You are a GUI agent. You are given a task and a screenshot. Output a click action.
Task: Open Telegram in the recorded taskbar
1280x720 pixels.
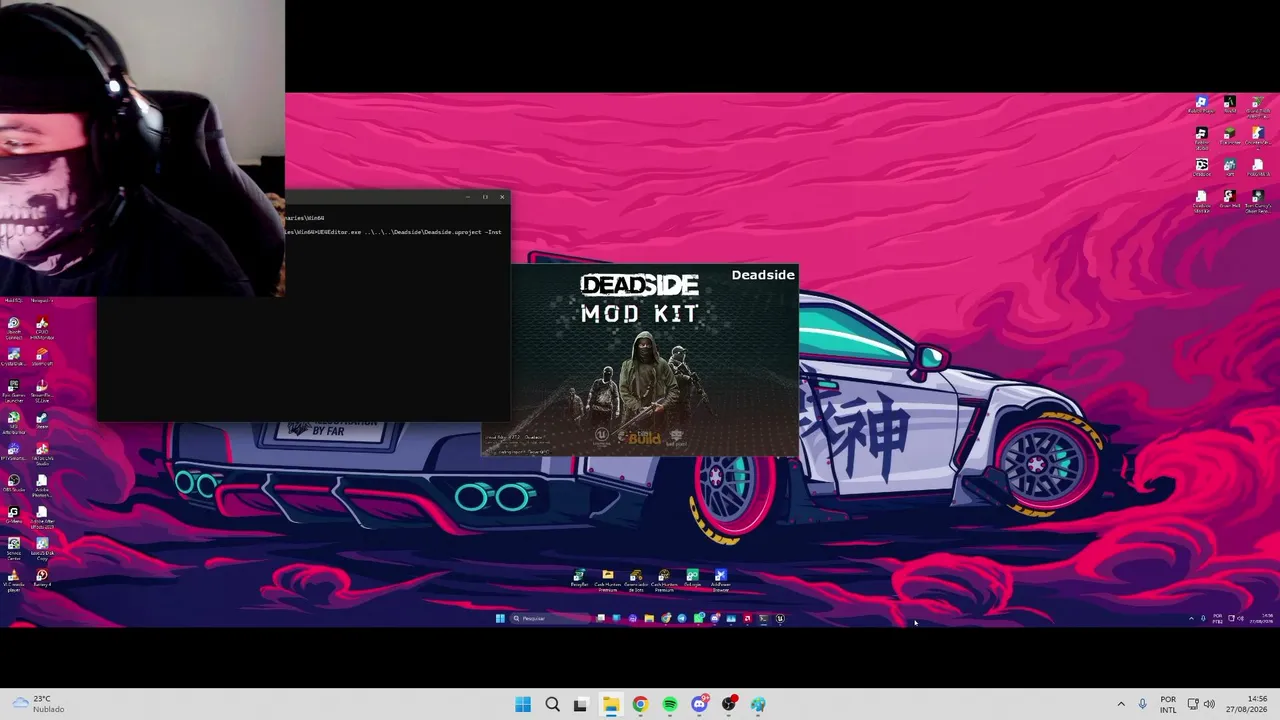(682, 618)
